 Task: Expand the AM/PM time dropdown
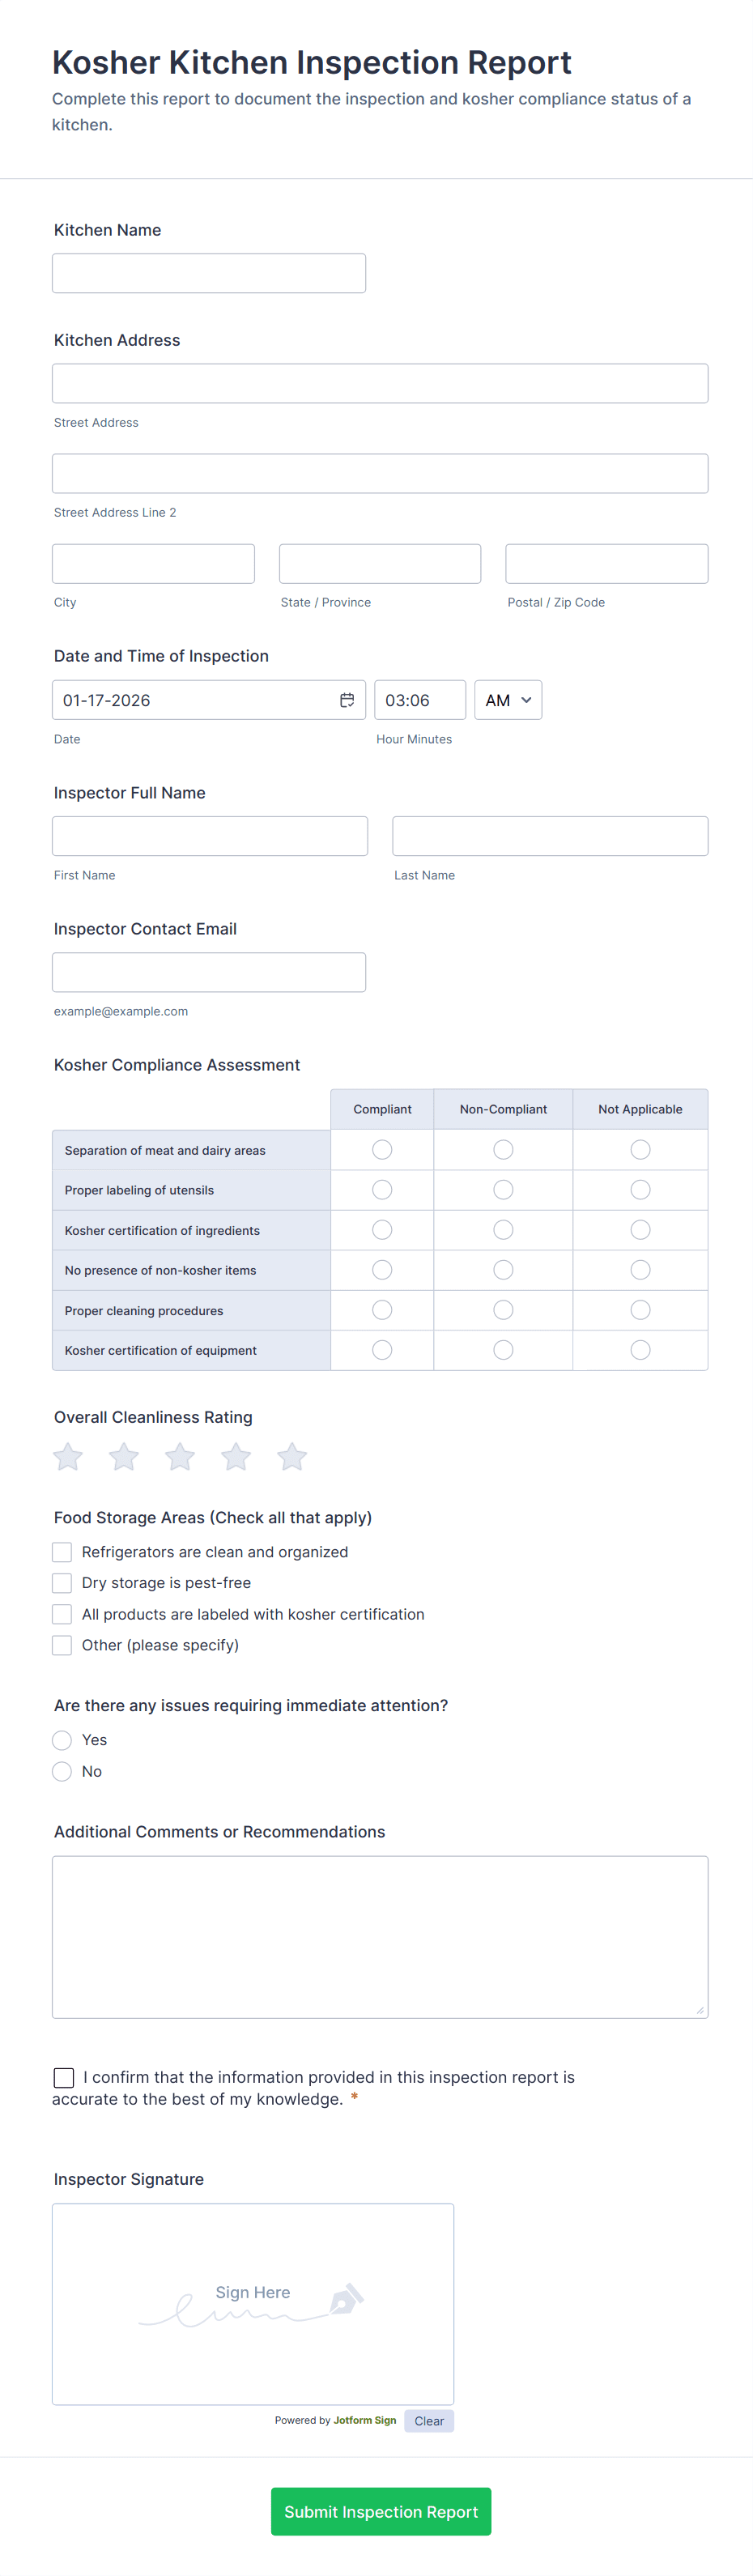507,700
